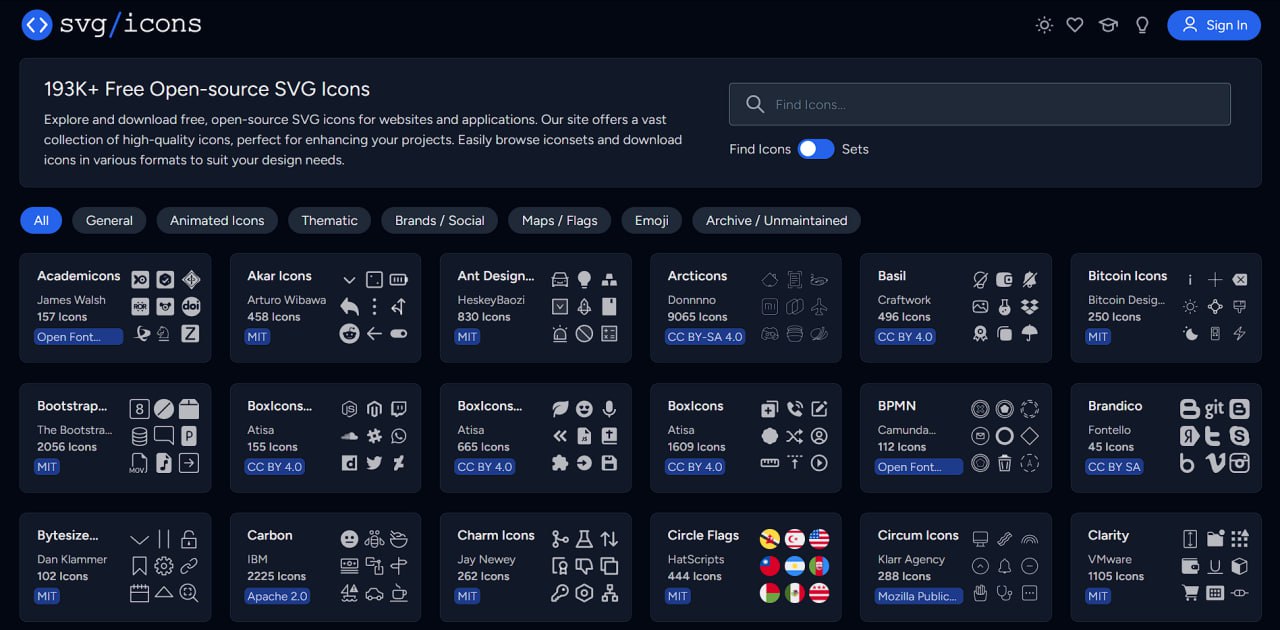Click the Apache 2.0 license badge on Carbon
1280x630 pixels.
[277, 596]
